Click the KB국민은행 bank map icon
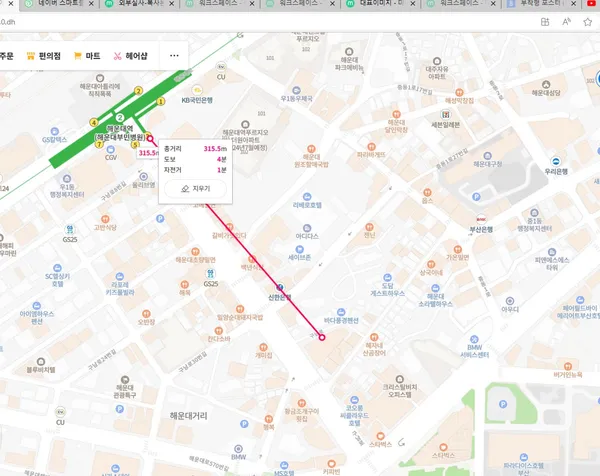600x476 pixels. point(197,90)
